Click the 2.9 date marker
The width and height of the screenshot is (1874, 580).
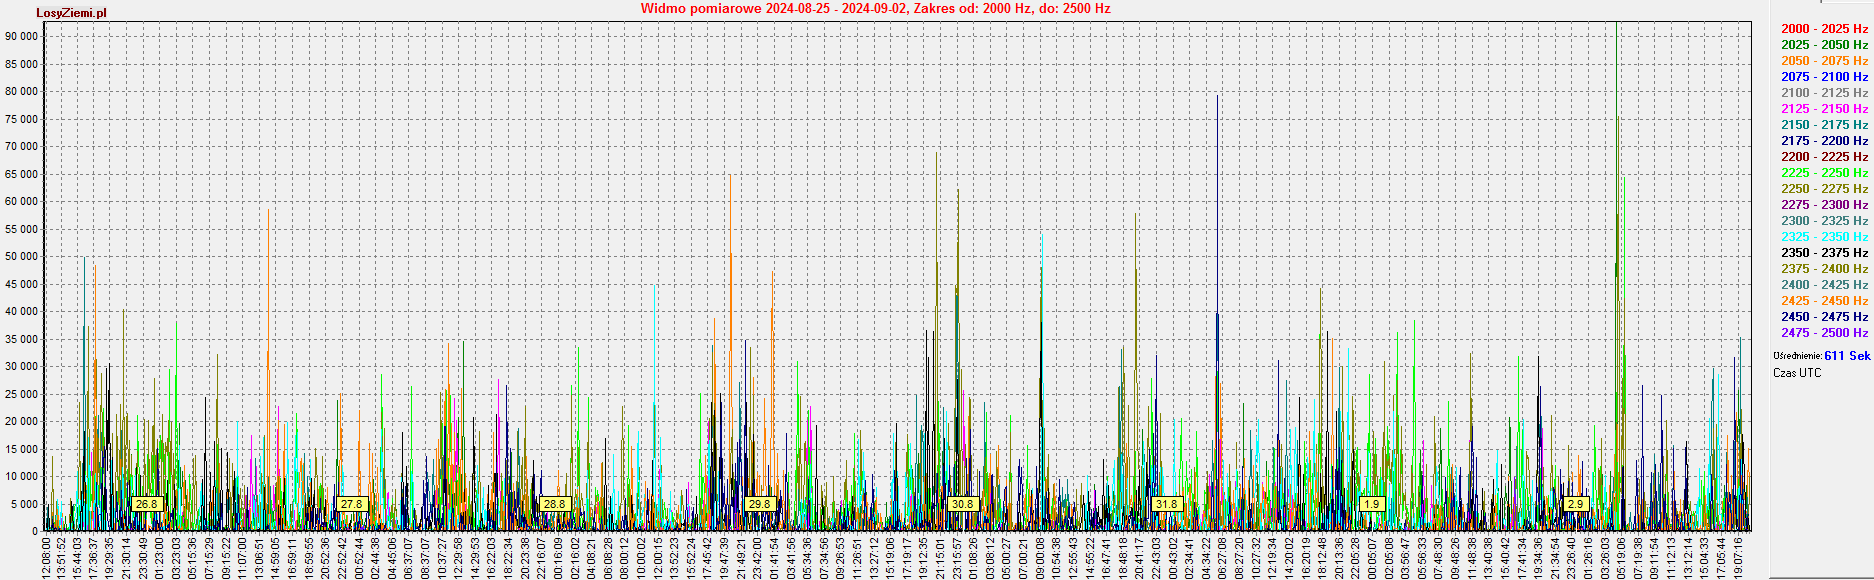tap(1575, 504)
